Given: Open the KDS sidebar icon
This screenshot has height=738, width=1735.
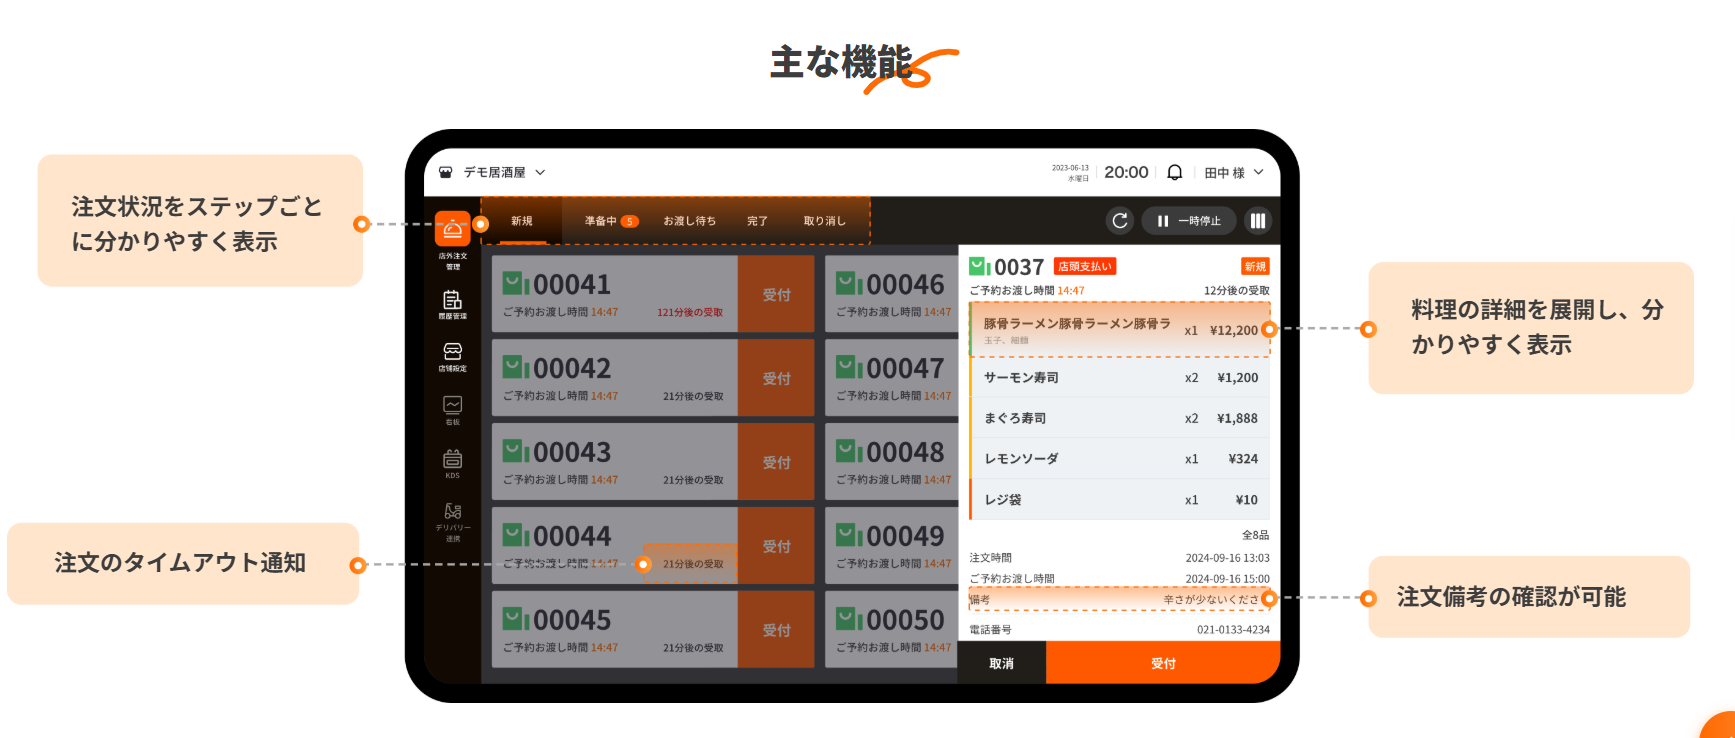Looking at the screenshot, I should coord(453,459).
